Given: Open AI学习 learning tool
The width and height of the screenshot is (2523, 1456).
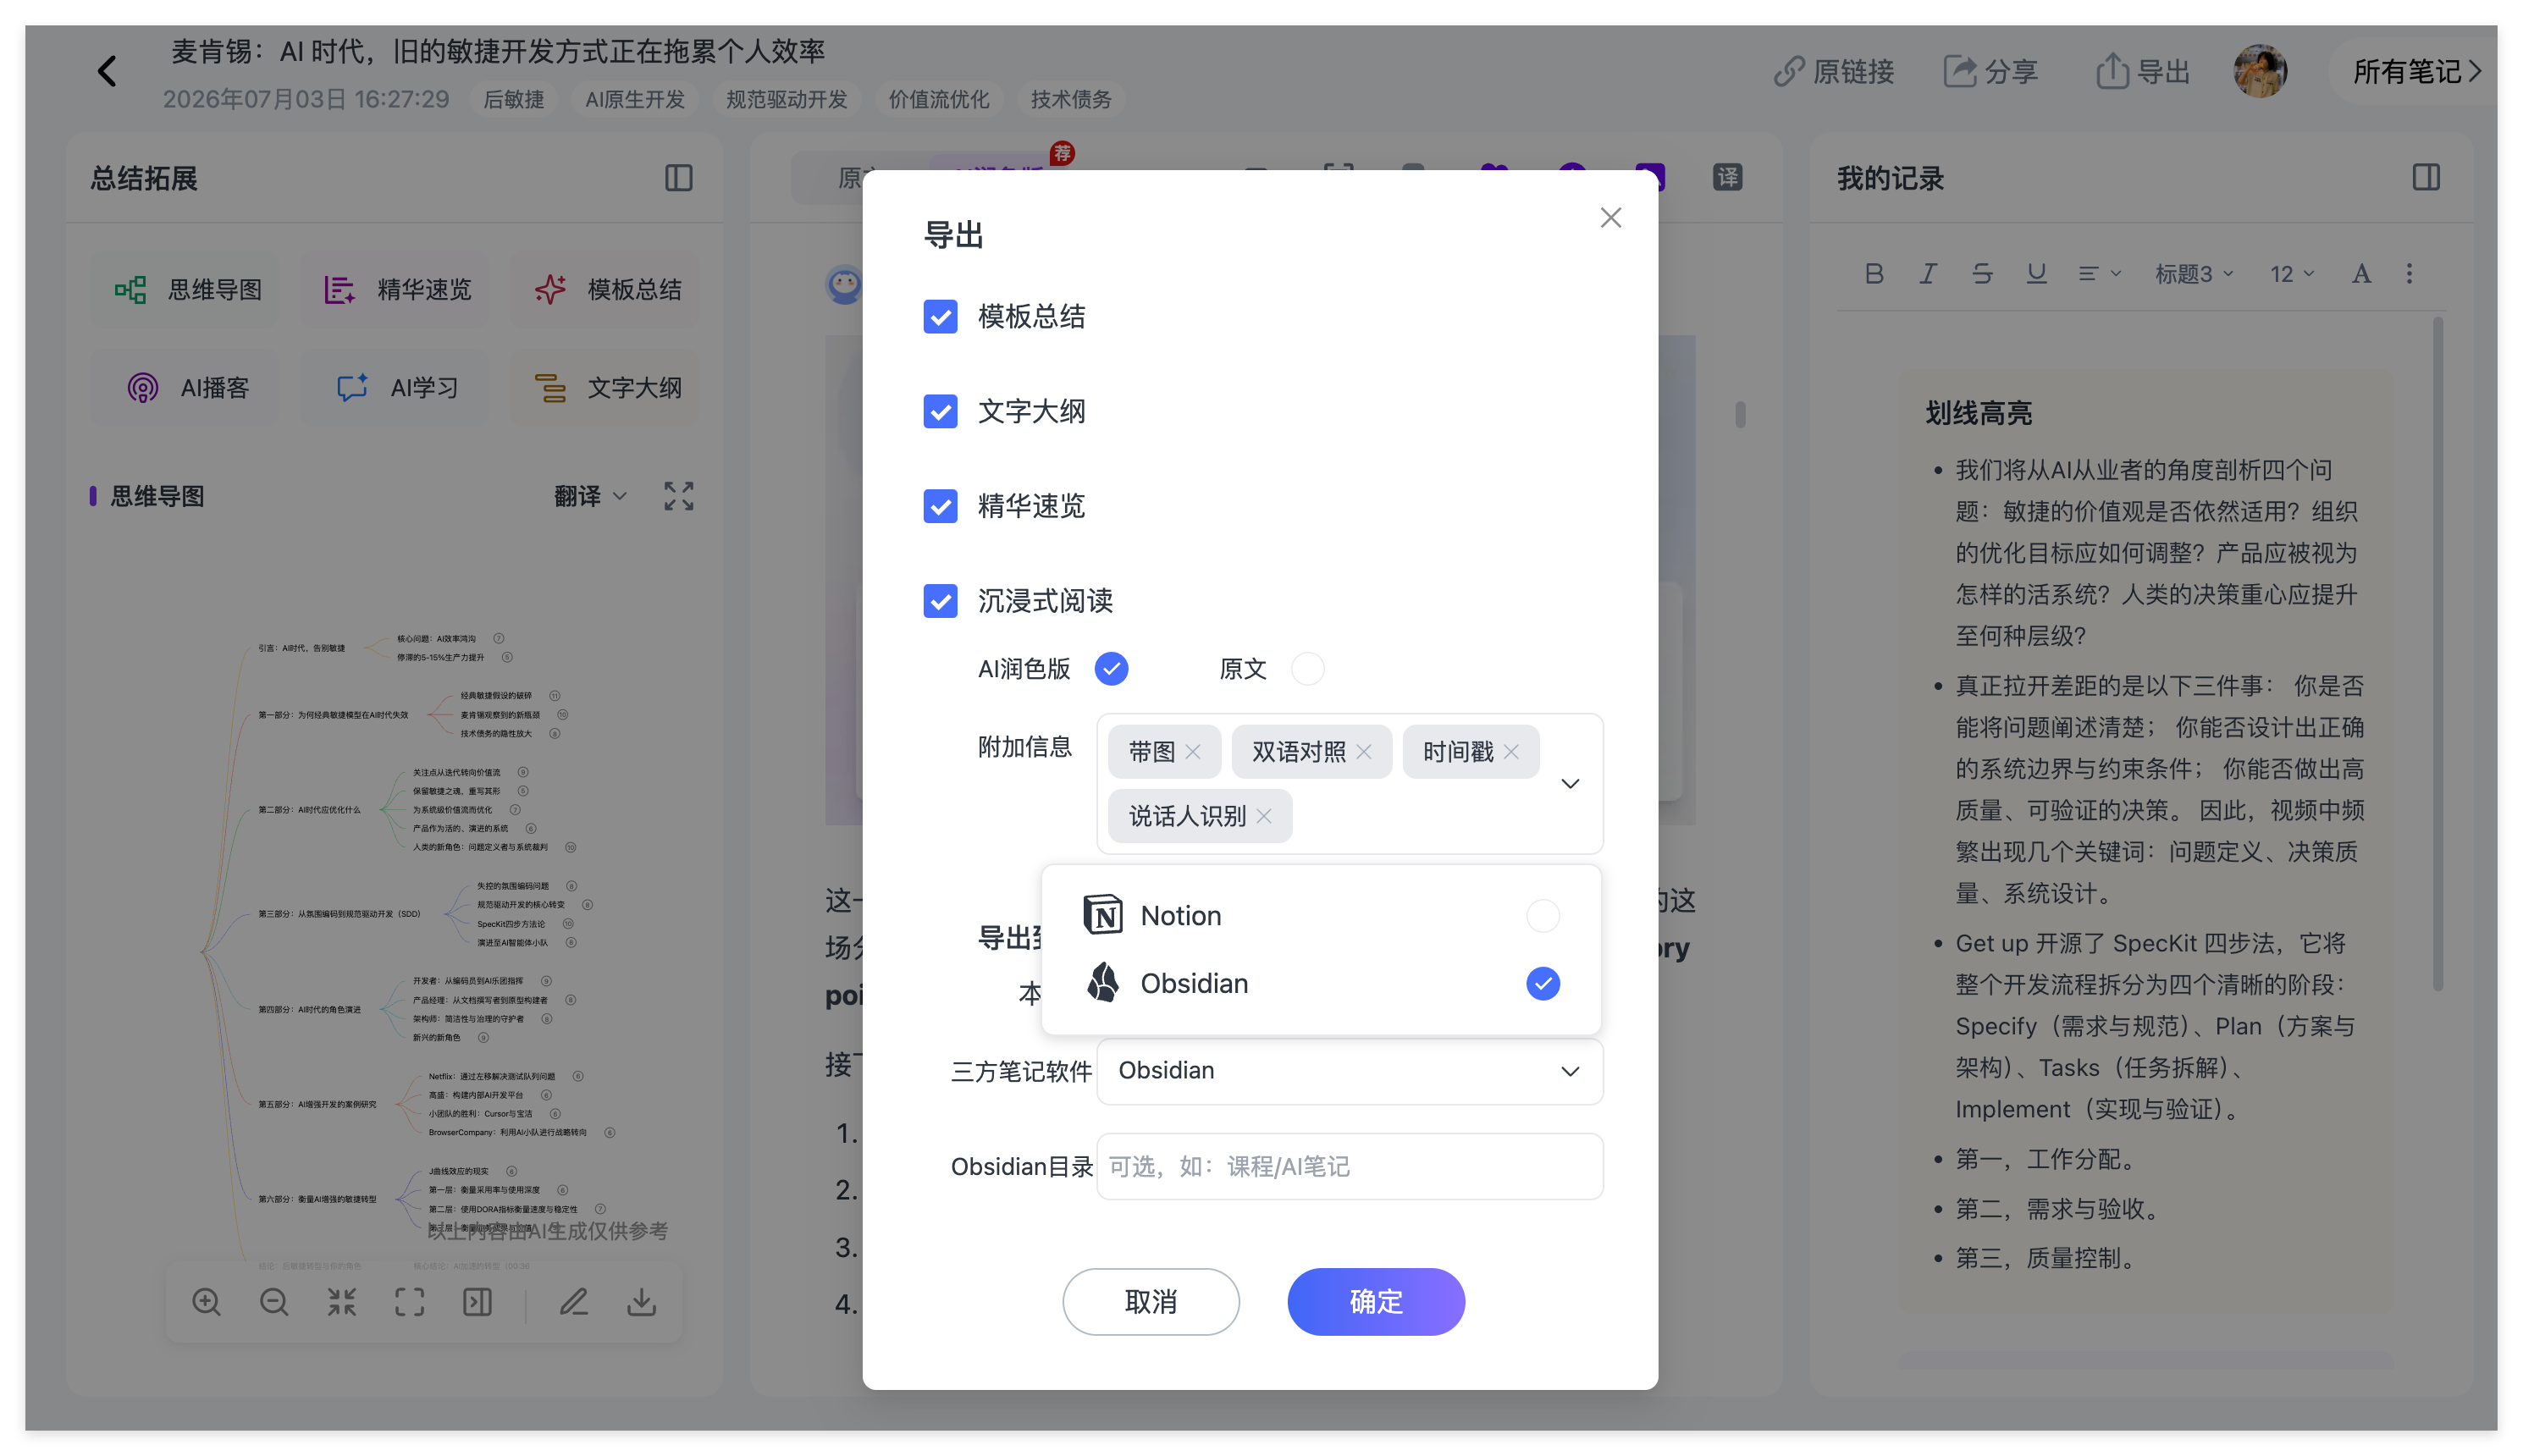Looking at the screenshot, I should tap(397, 387).
